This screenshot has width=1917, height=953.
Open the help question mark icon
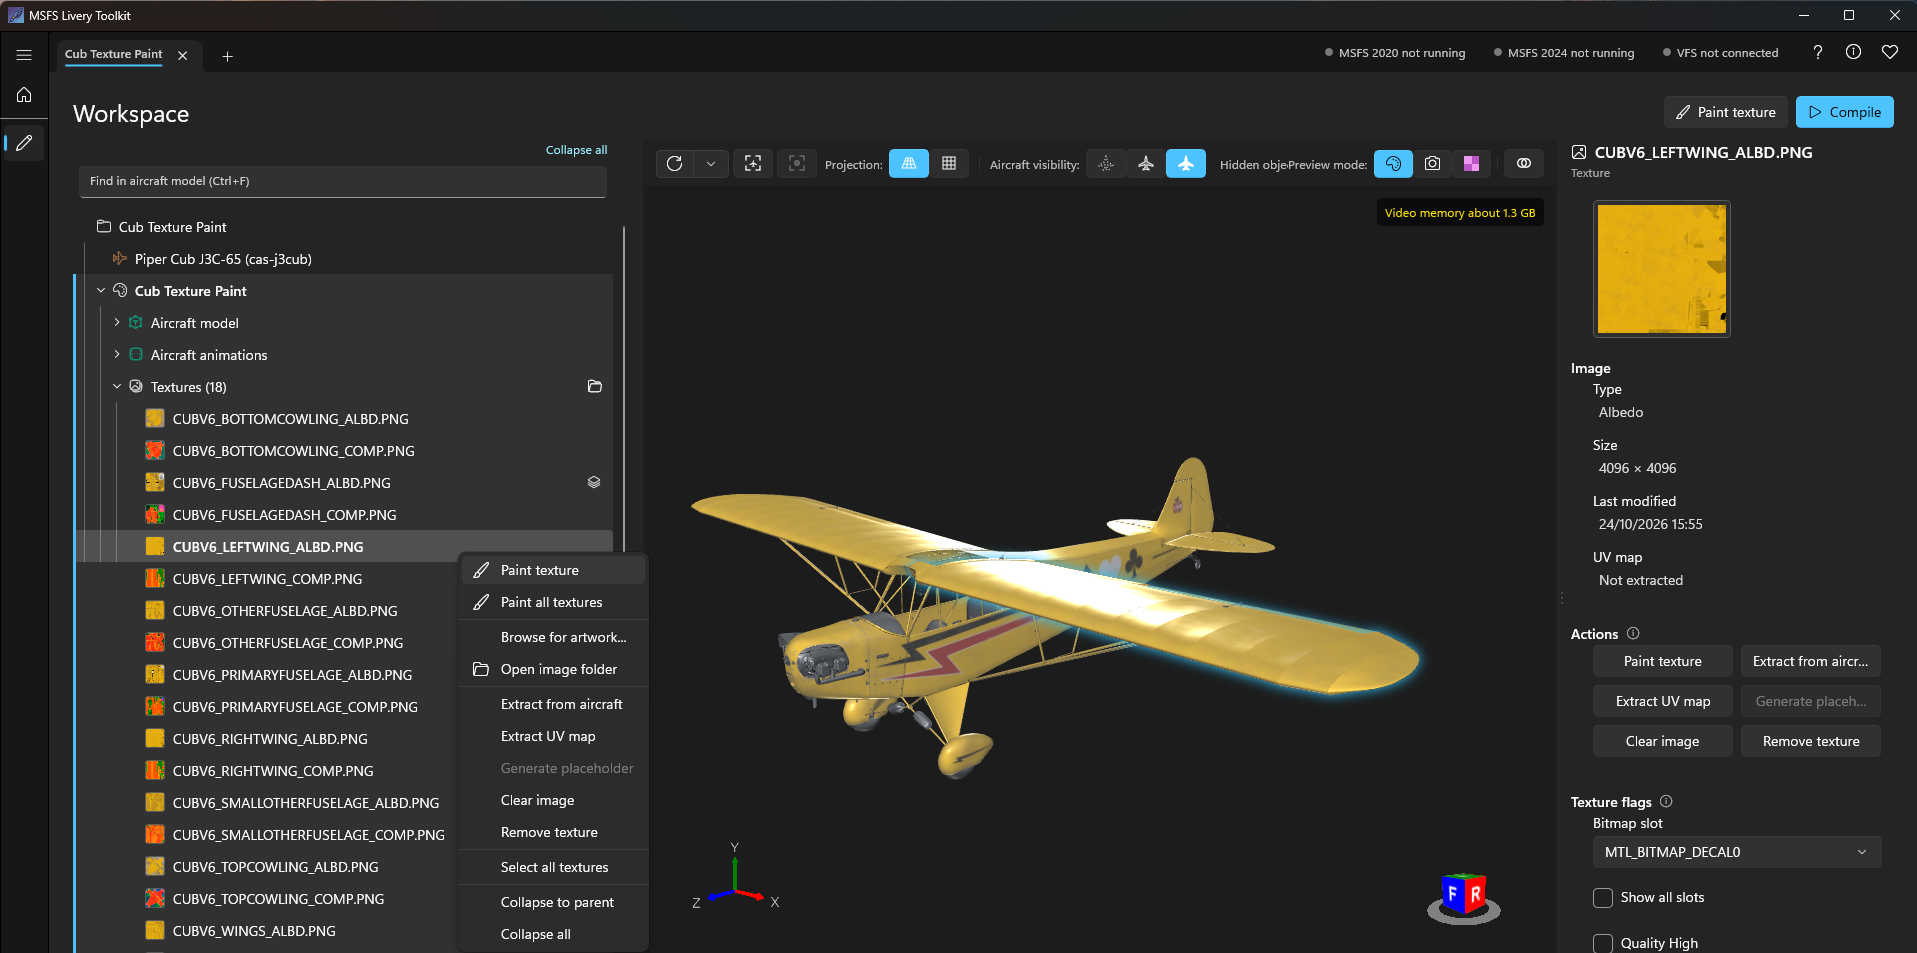(1818, 52)
